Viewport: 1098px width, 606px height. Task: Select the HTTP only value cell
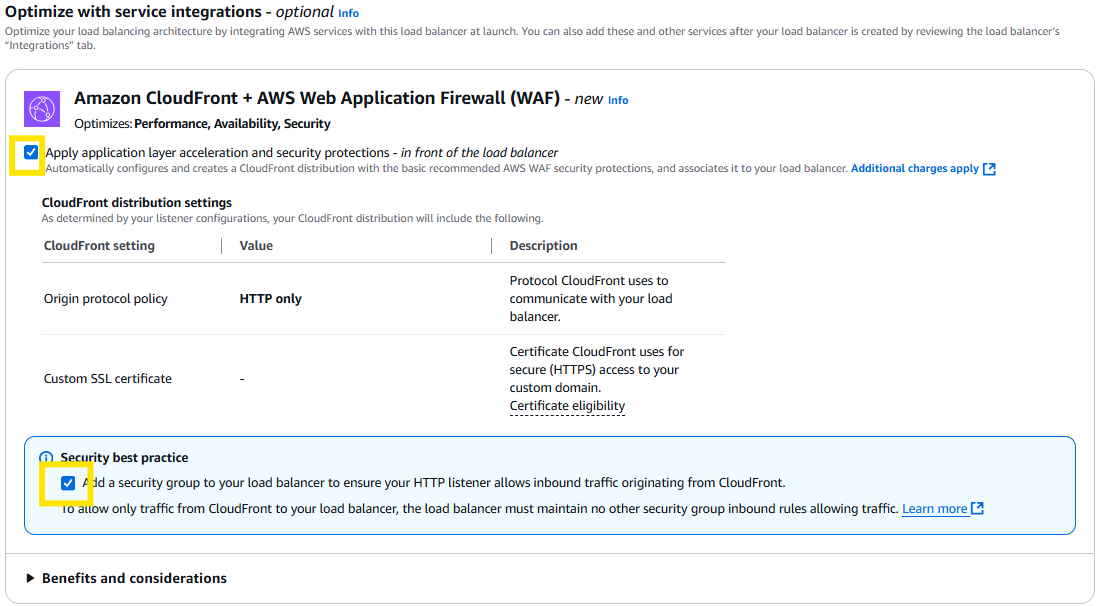point(270,298)
